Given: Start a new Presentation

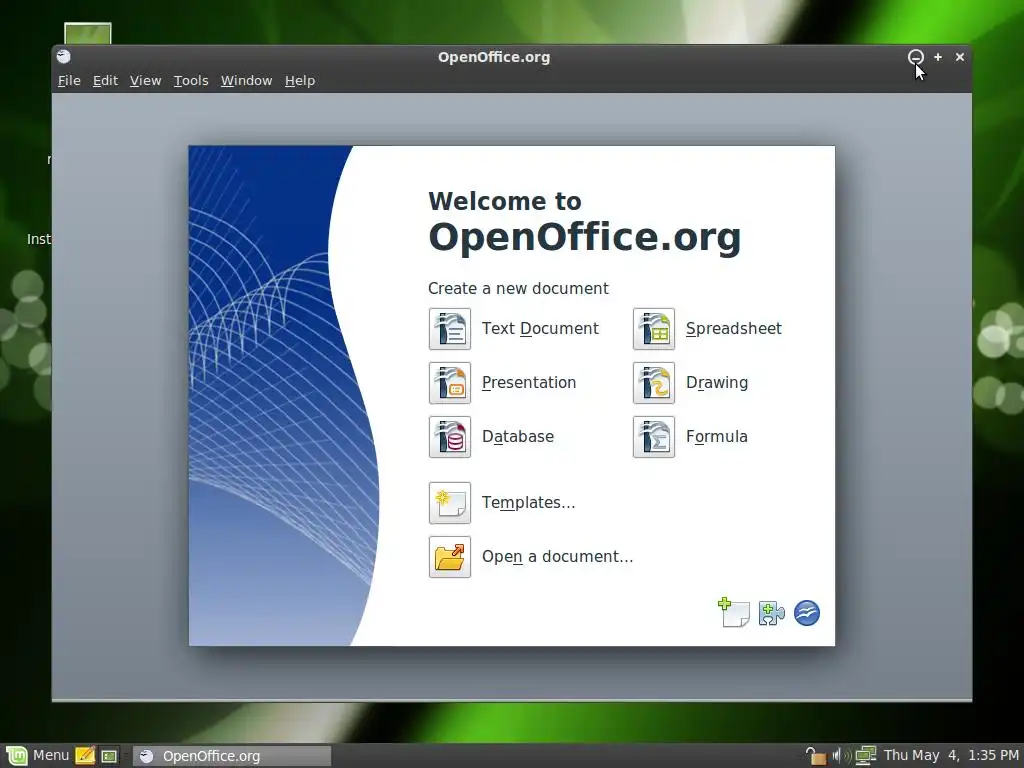Looking at the screenshot, I should point(449,383).
